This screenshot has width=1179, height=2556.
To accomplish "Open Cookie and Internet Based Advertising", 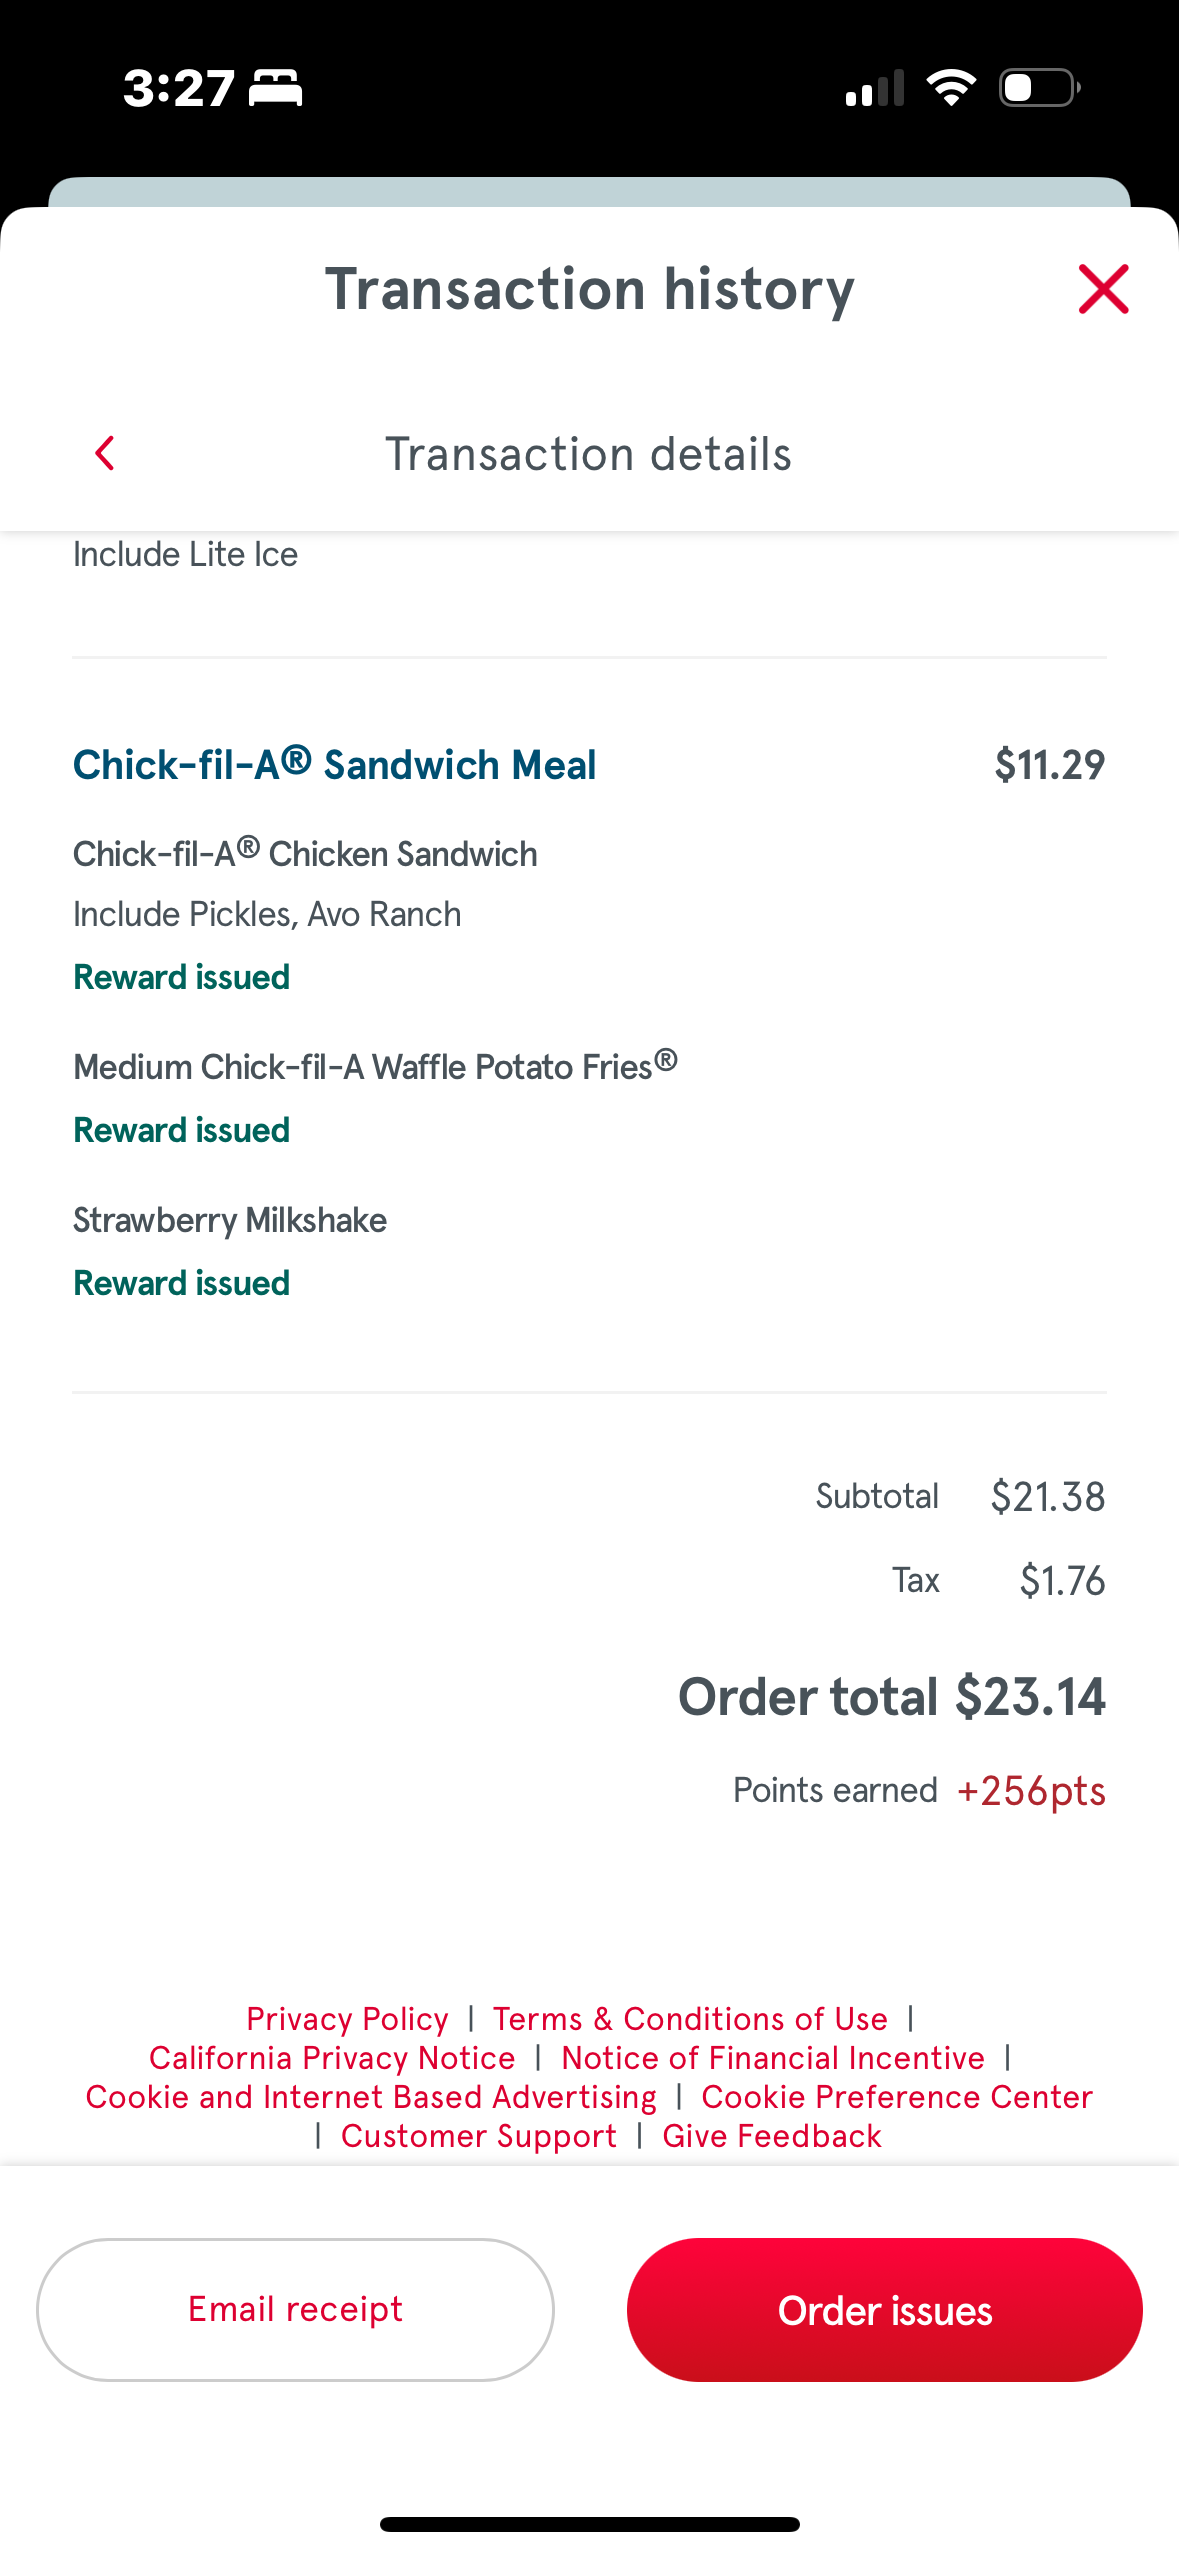I will [371, 2097].
